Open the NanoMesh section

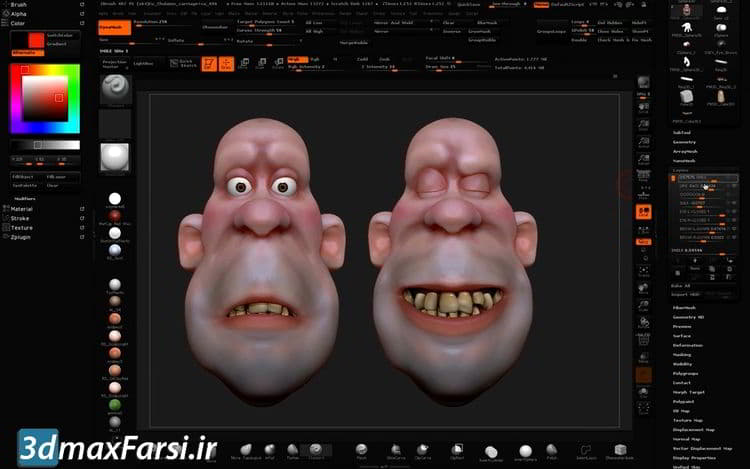[684, 161]
